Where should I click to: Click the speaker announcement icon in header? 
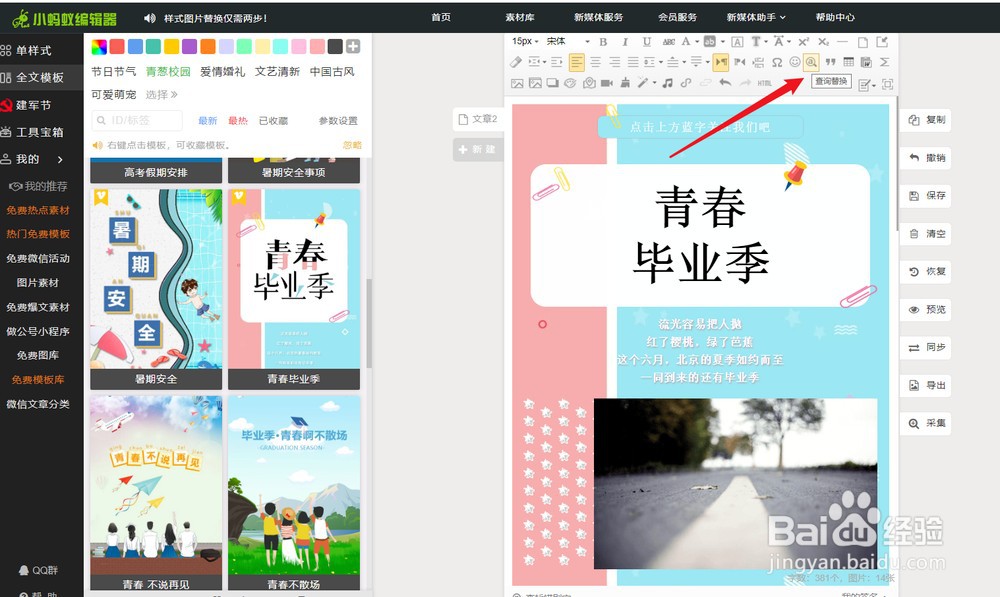pyautogui.click(x=150, y=18)
